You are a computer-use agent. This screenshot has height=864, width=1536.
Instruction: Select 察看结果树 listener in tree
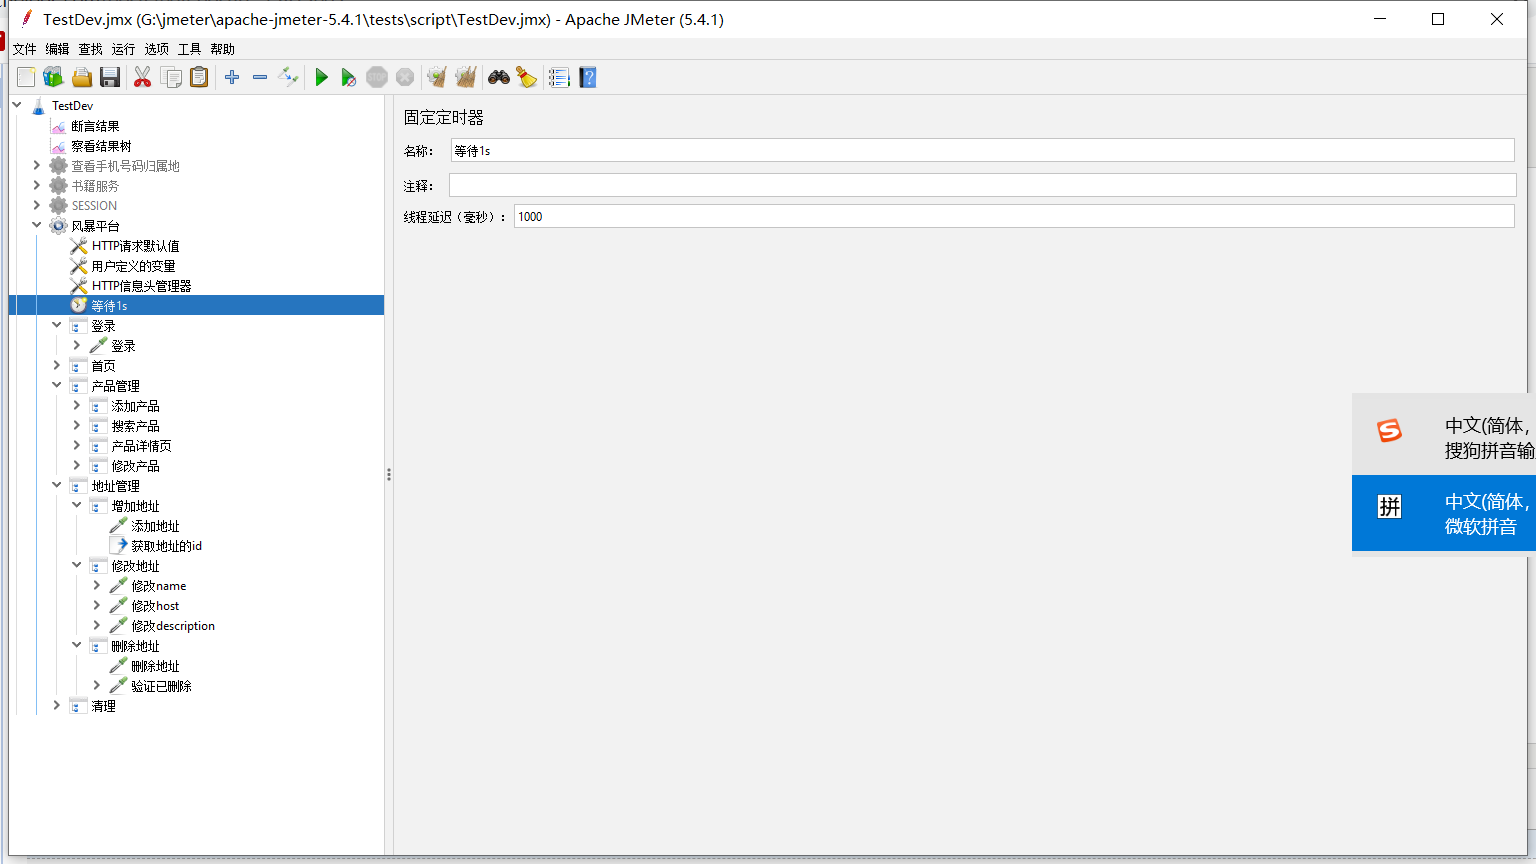click(101, 146)
